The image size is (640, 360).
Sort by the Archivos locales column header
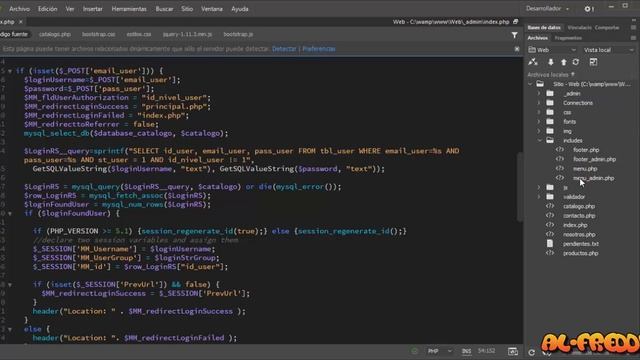551,75
